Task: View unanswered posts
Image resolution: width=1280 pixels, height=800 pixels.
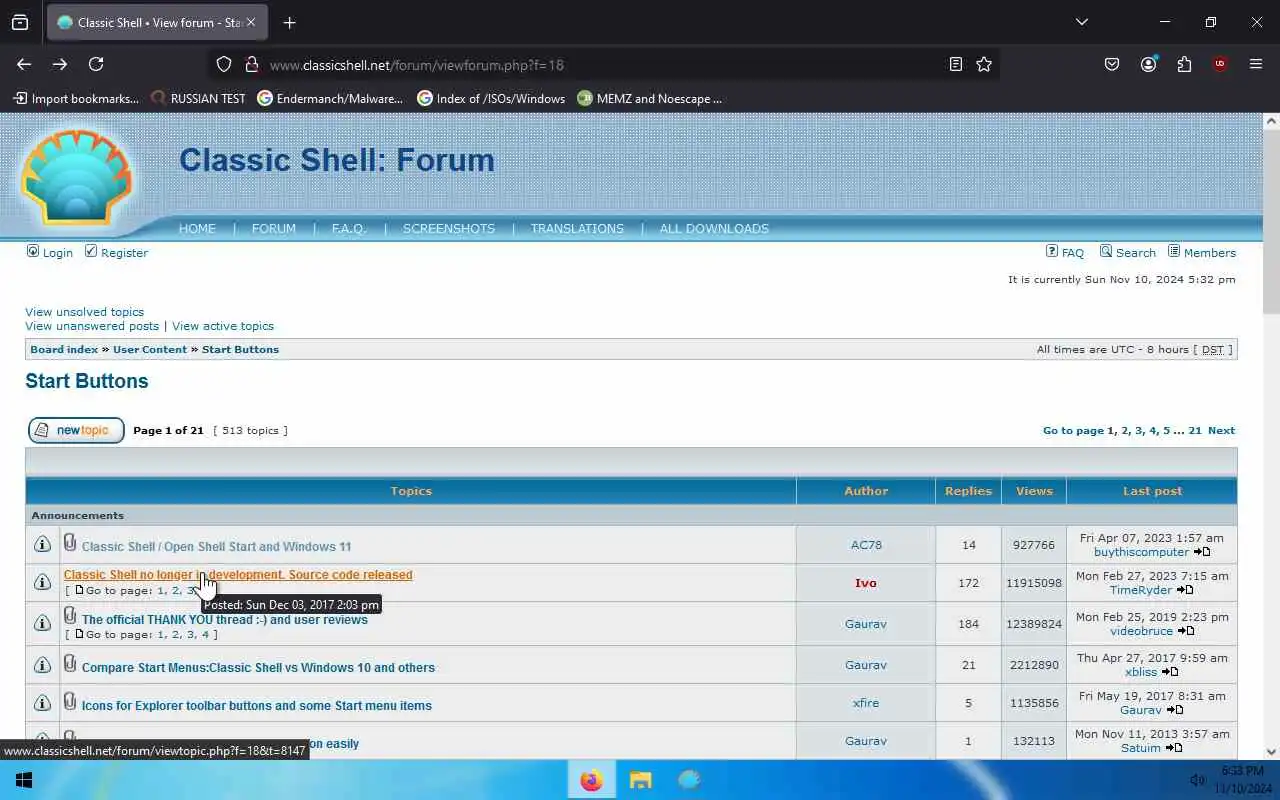Action: pos(92,326)
